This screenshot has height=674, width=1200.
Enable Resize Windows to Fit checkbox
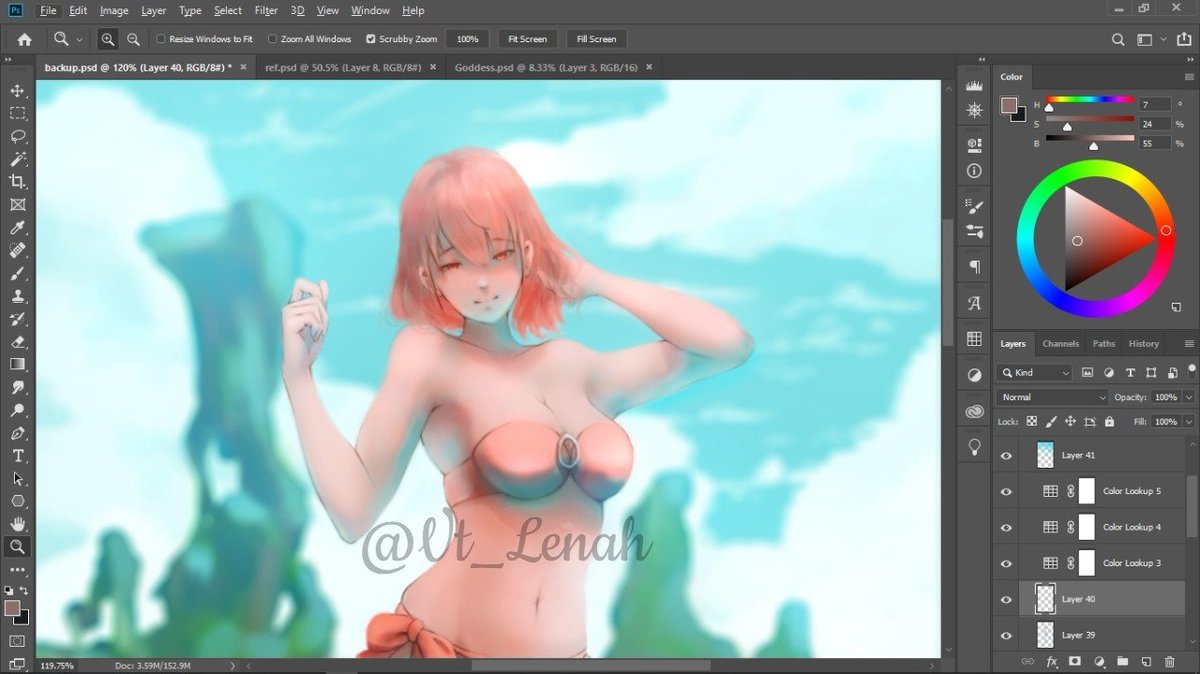click(161, 39)
